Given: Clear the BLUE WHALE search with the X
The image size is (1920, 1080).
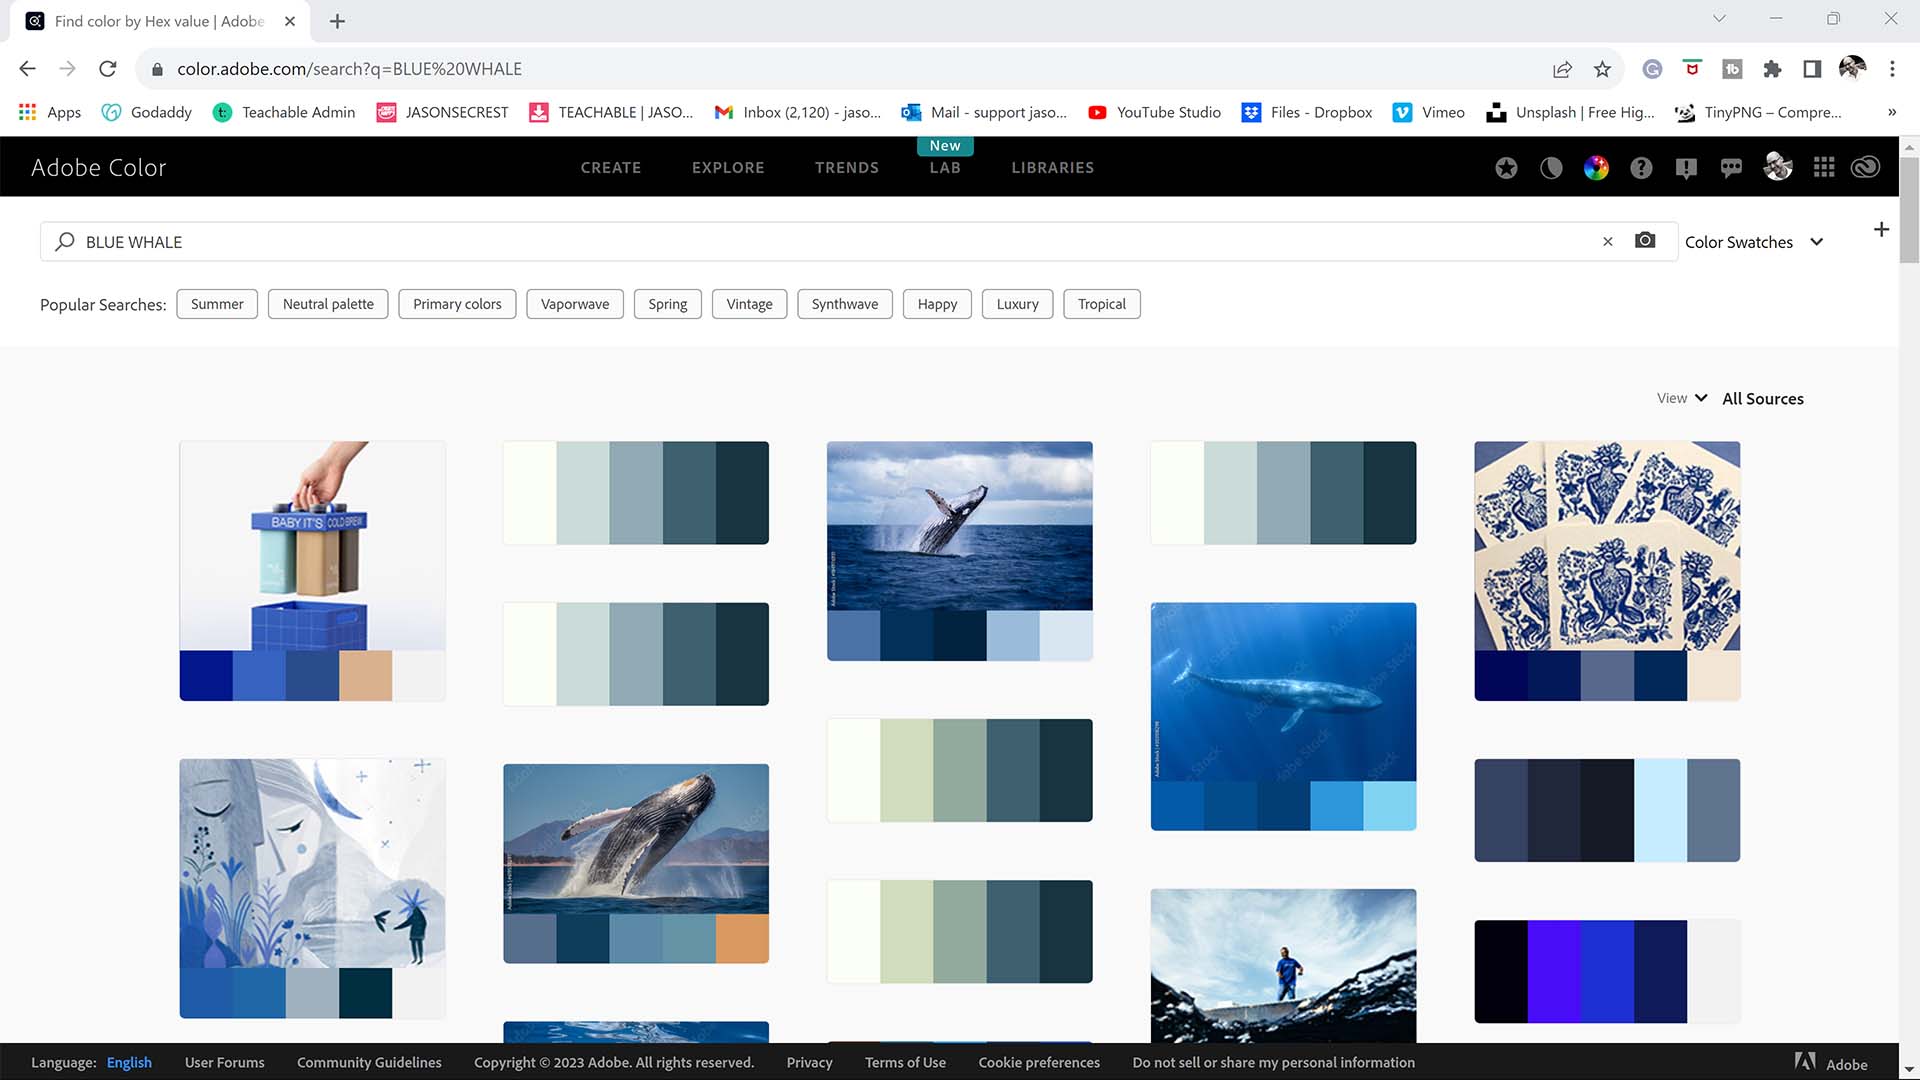Looking at the screenshot, I should (x=1608, y=242).
